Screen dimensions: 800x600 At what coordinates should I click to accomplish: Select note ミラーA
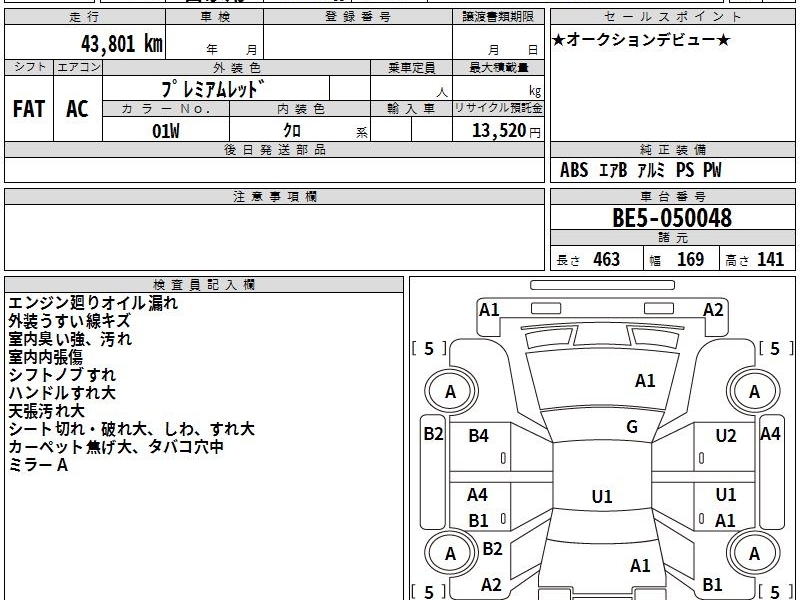coord(38,465)
